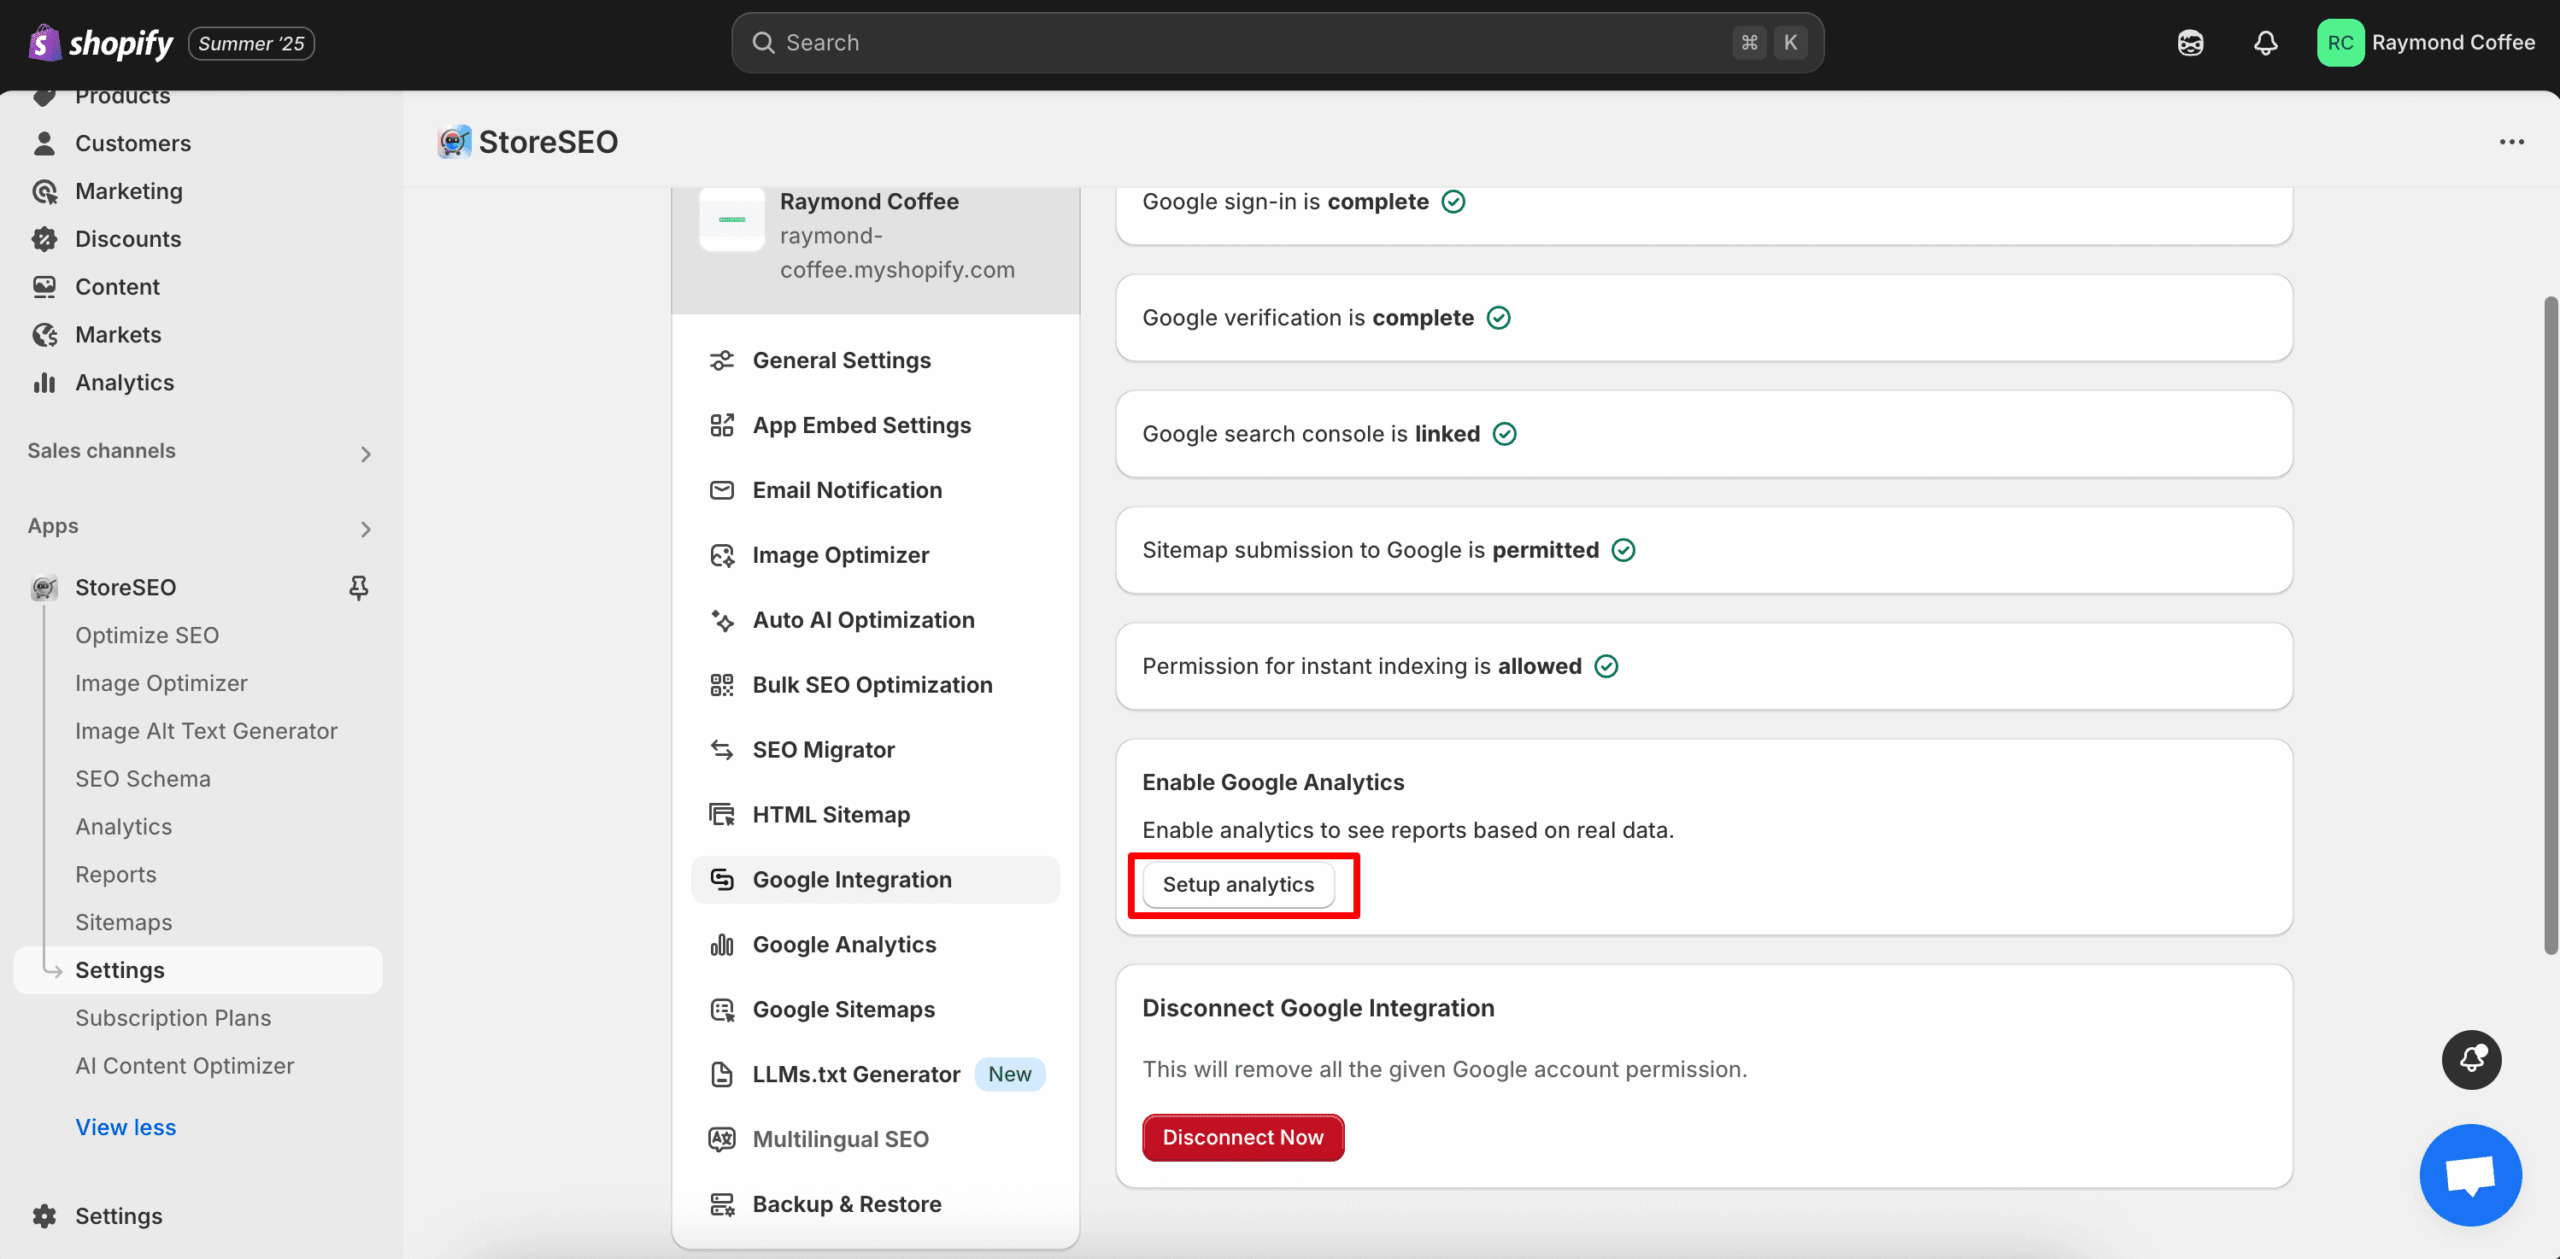Click the HTML Sitemap icon

coord(722,816)
